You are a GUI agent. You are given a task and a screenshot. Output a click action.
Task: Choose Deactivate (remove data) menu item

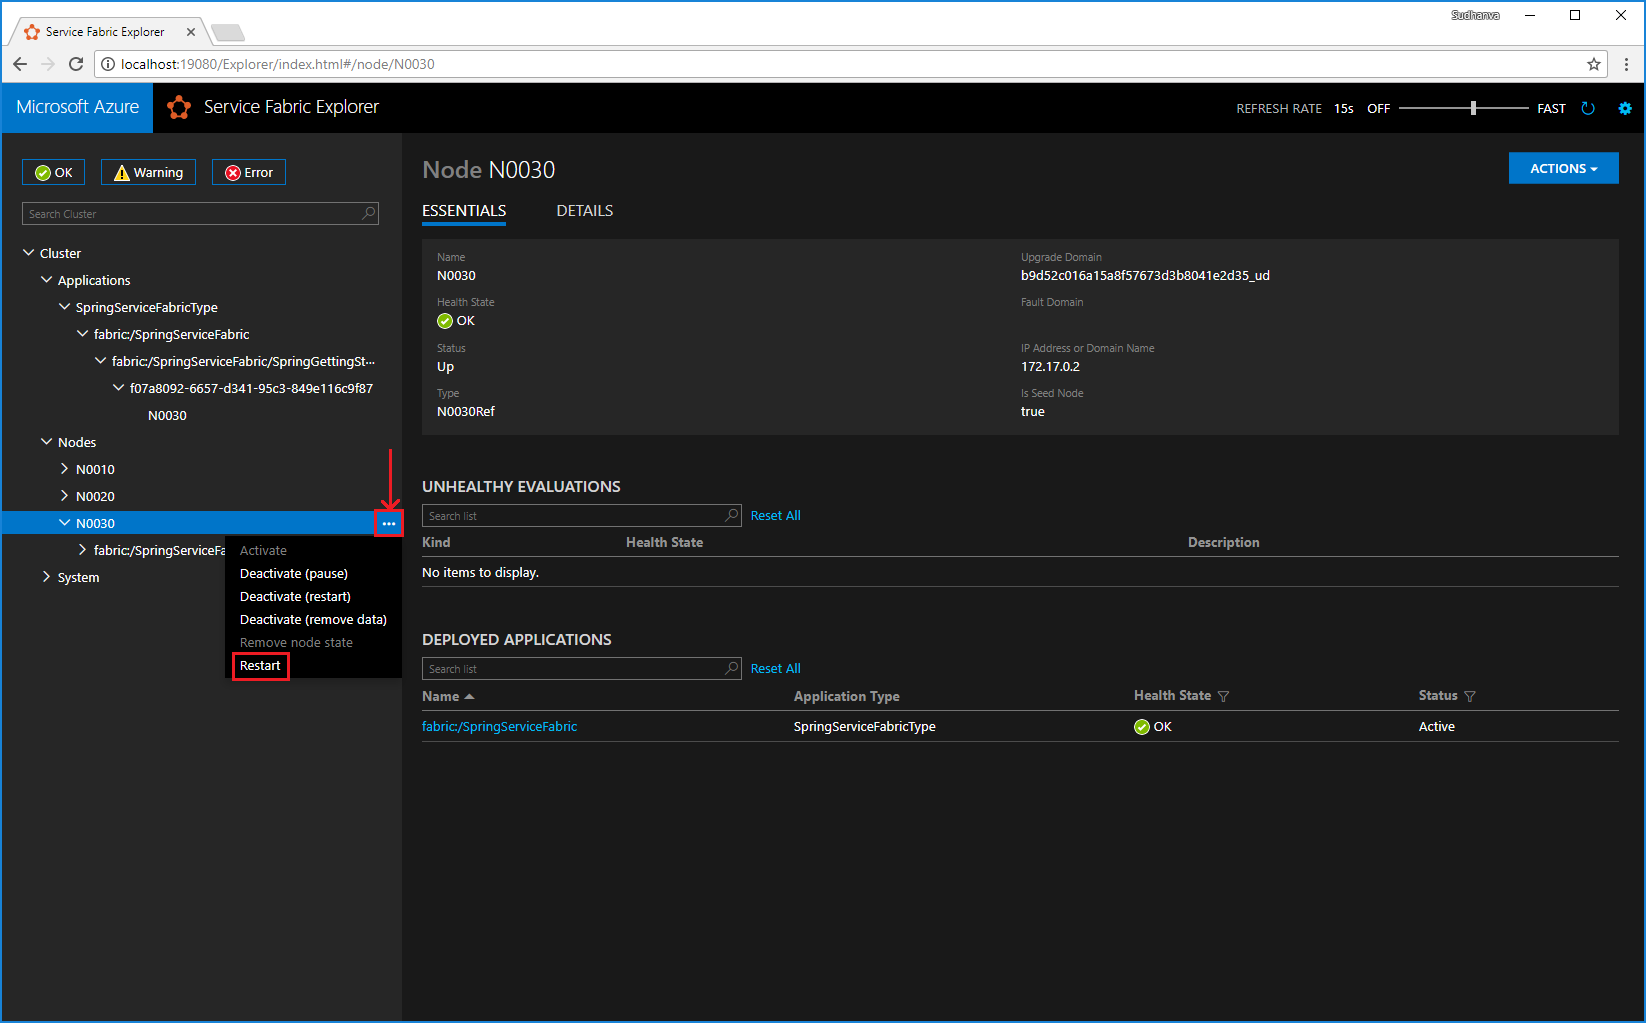(313, 619)
